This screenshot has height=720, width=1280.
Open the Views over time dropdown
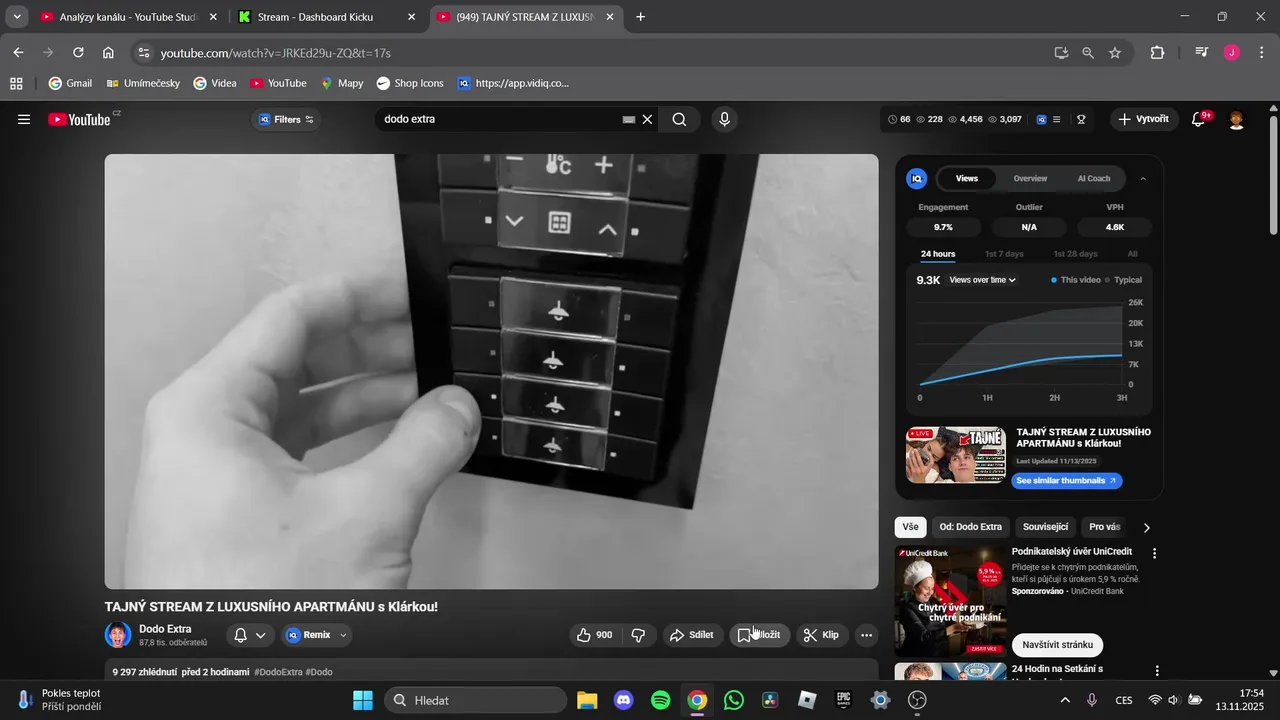pos(982,280)
